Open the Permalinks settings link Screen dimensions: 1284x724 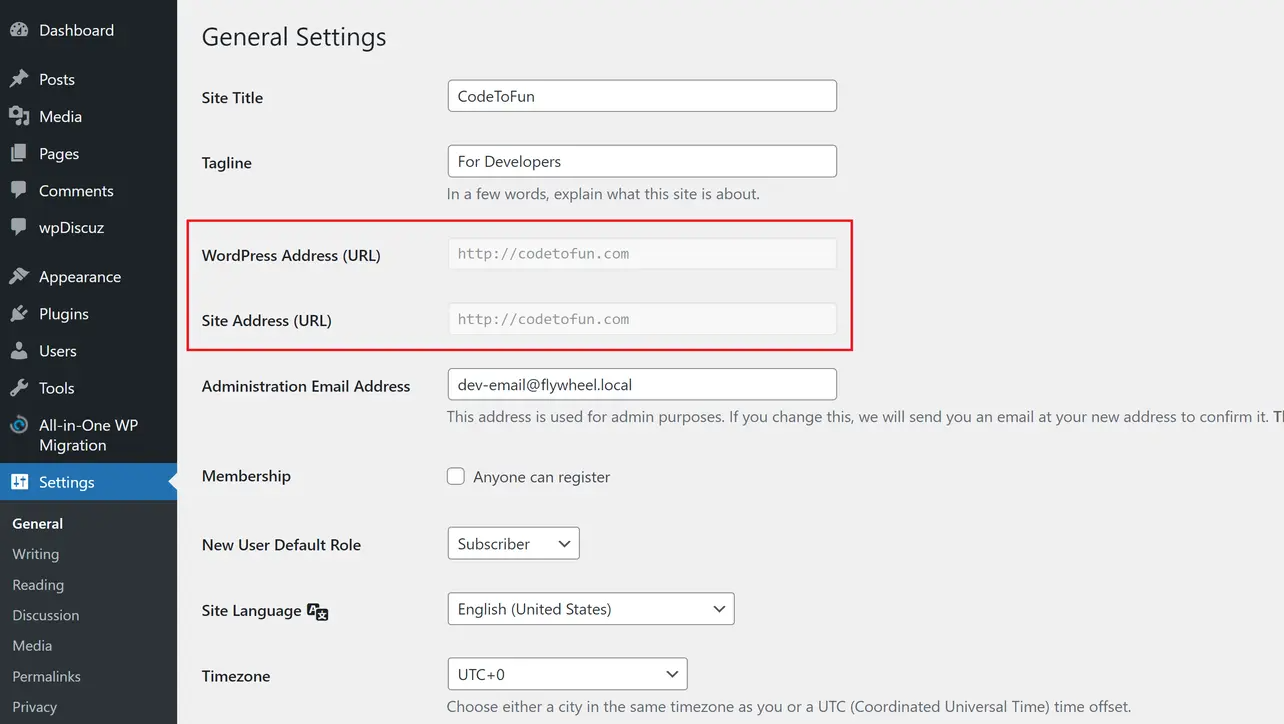pos(46,676)
